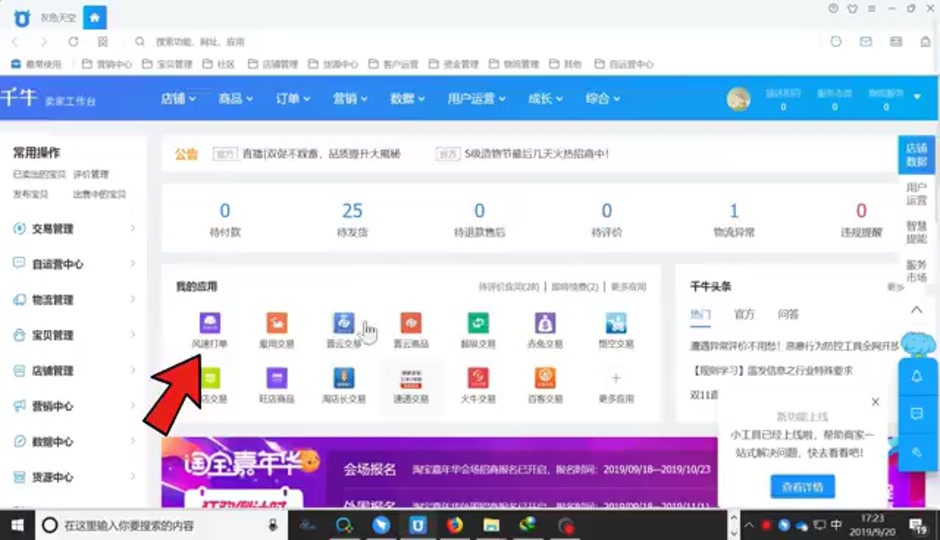Open the 超级交易 green app icon
This screenshot has height=540, width=940.
pos(478,323)
